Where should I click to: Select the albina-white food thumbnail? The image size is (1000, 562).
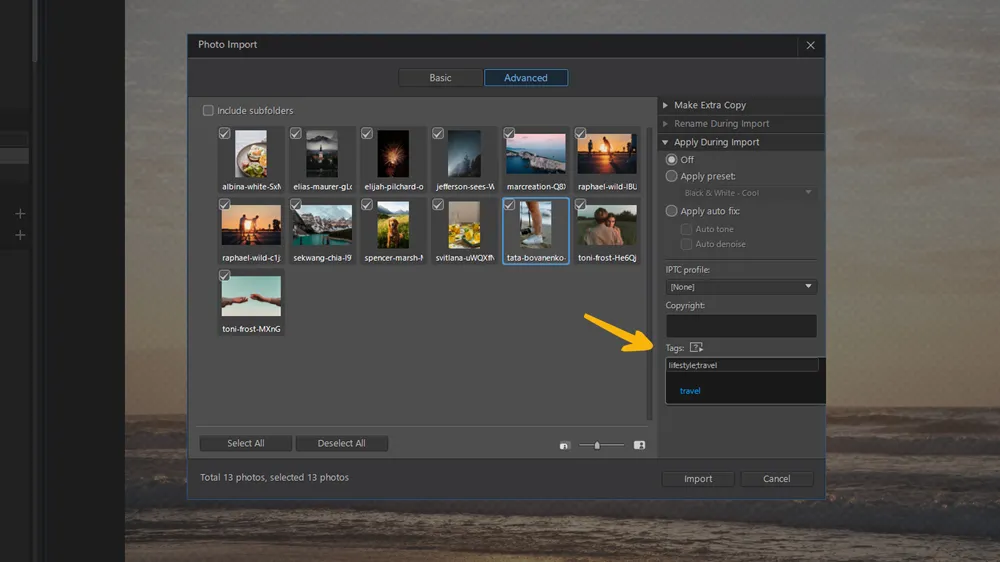click(251, 154)
